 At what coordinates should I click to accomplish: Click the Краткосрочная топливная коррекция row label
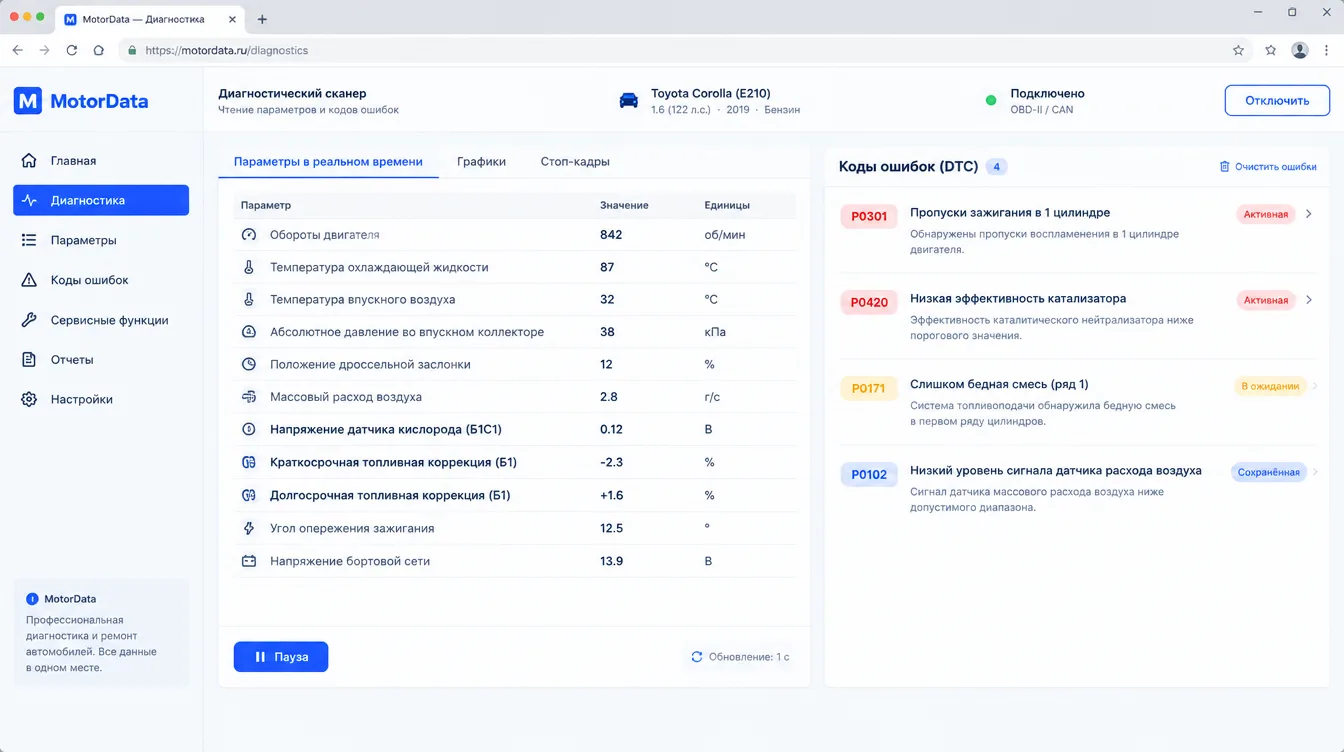point(393,463)
